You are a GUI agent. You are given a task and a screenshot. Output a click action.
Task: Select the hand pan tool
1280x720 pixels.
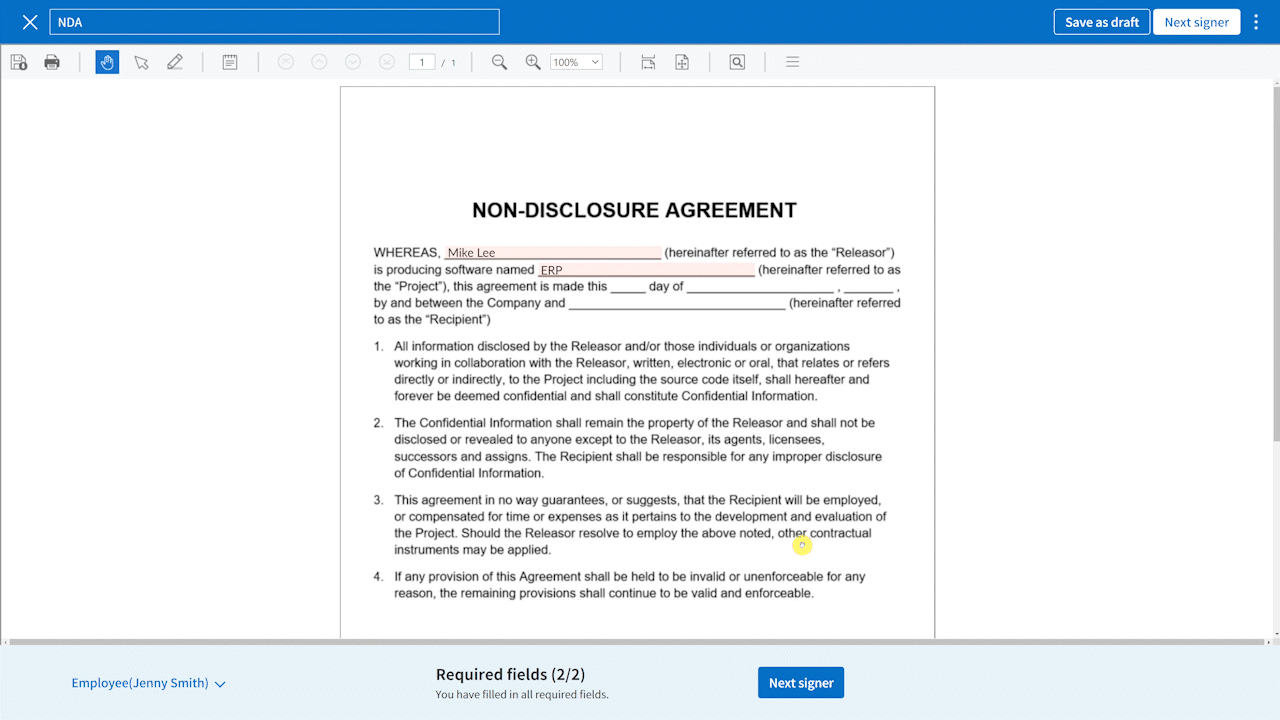pos(107,62)
